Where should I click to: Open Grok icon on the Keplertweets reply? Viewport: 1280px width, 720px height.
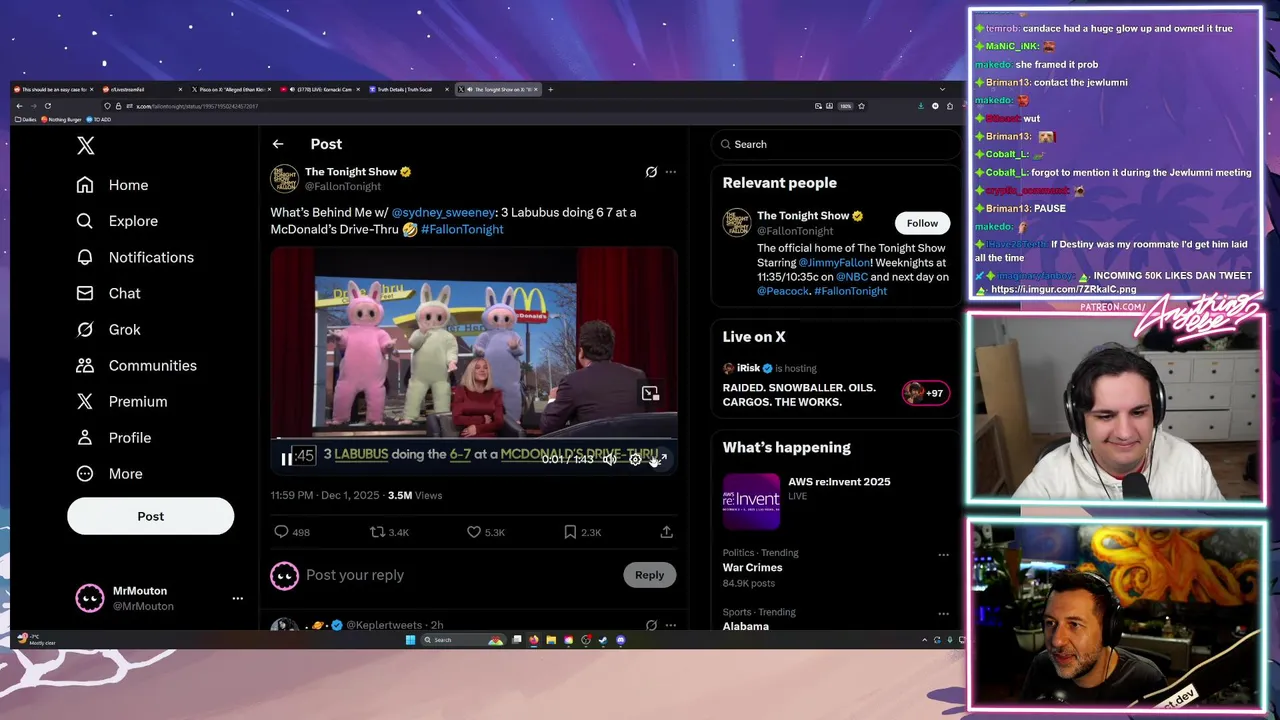pyautogui.click(x=651, y=625)
